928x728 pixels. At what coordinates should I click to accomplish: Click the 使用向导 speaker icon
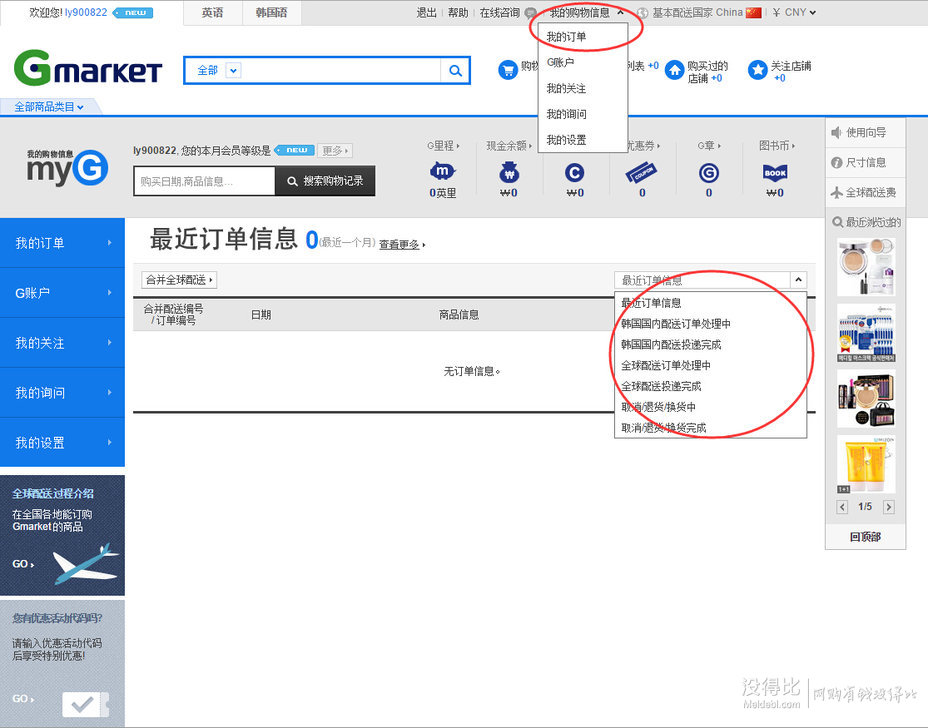click(x=836, y=133)
